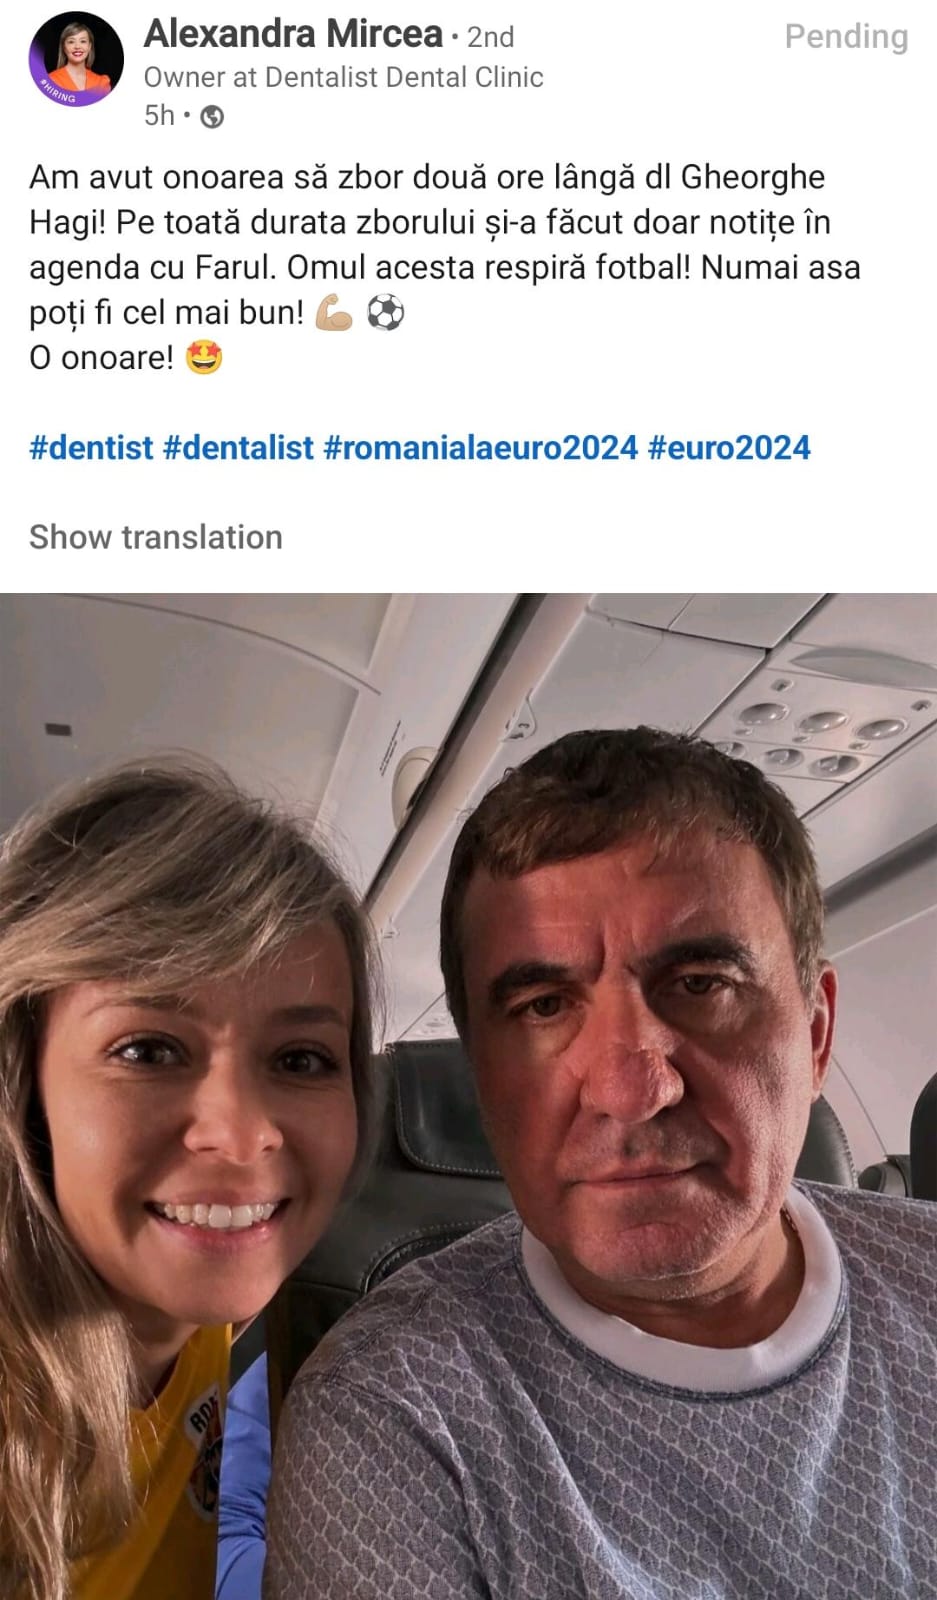
Task: Open the #dentist hashtag
Action: coord(91,447)
